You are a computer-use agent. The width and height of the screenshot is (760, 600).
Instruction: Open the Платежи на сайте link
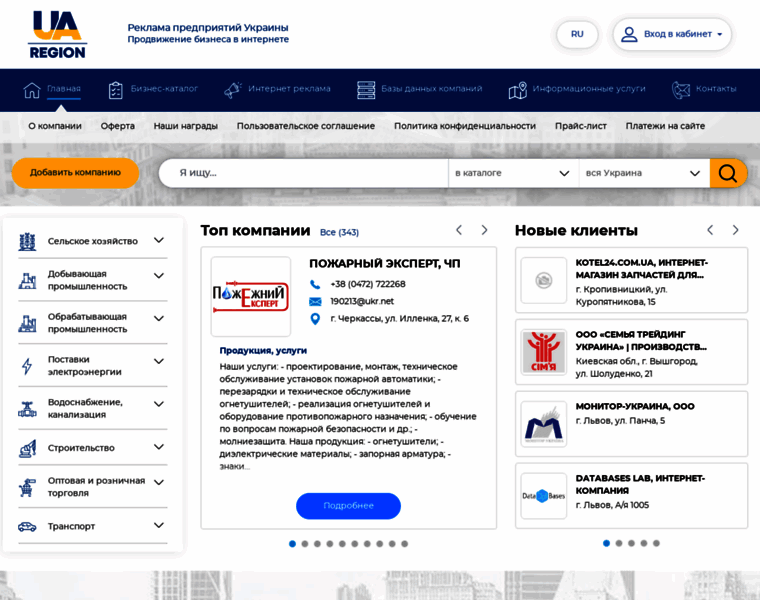[x=665, y=126]
